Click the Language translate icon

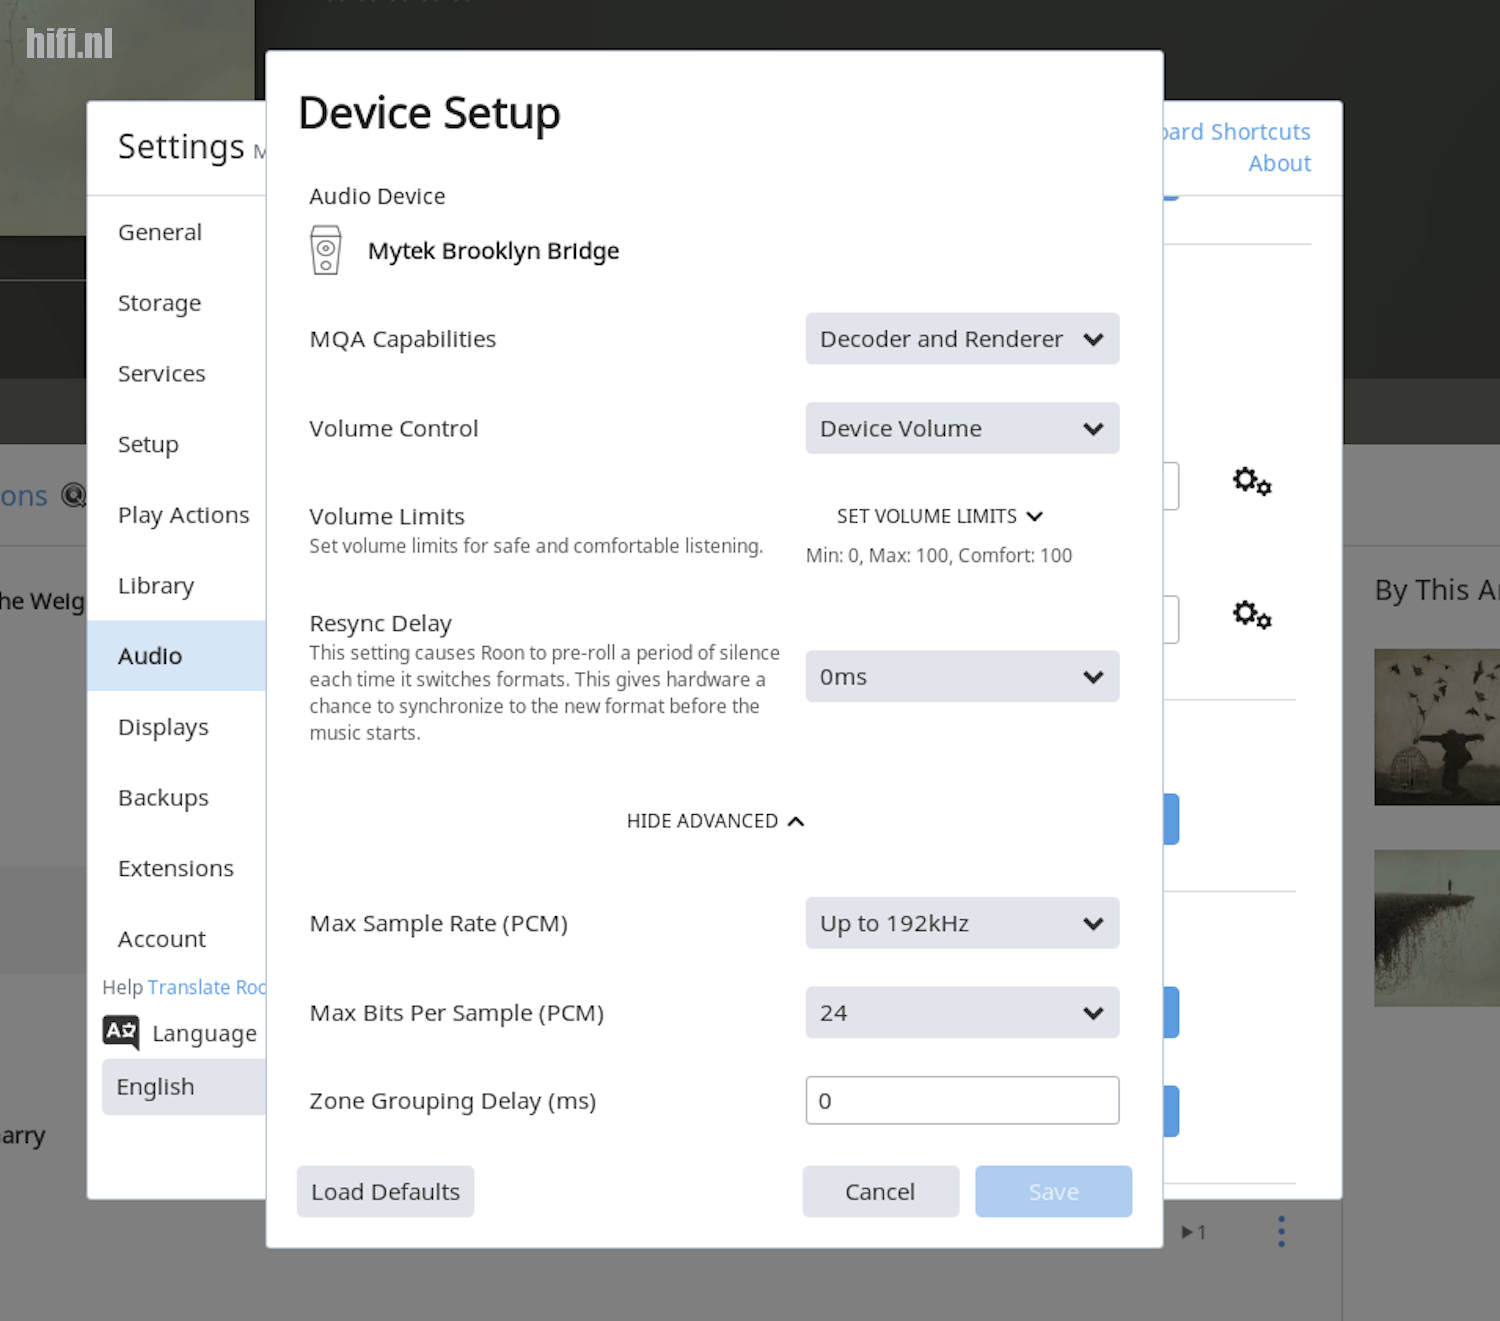pos(121,1032)
